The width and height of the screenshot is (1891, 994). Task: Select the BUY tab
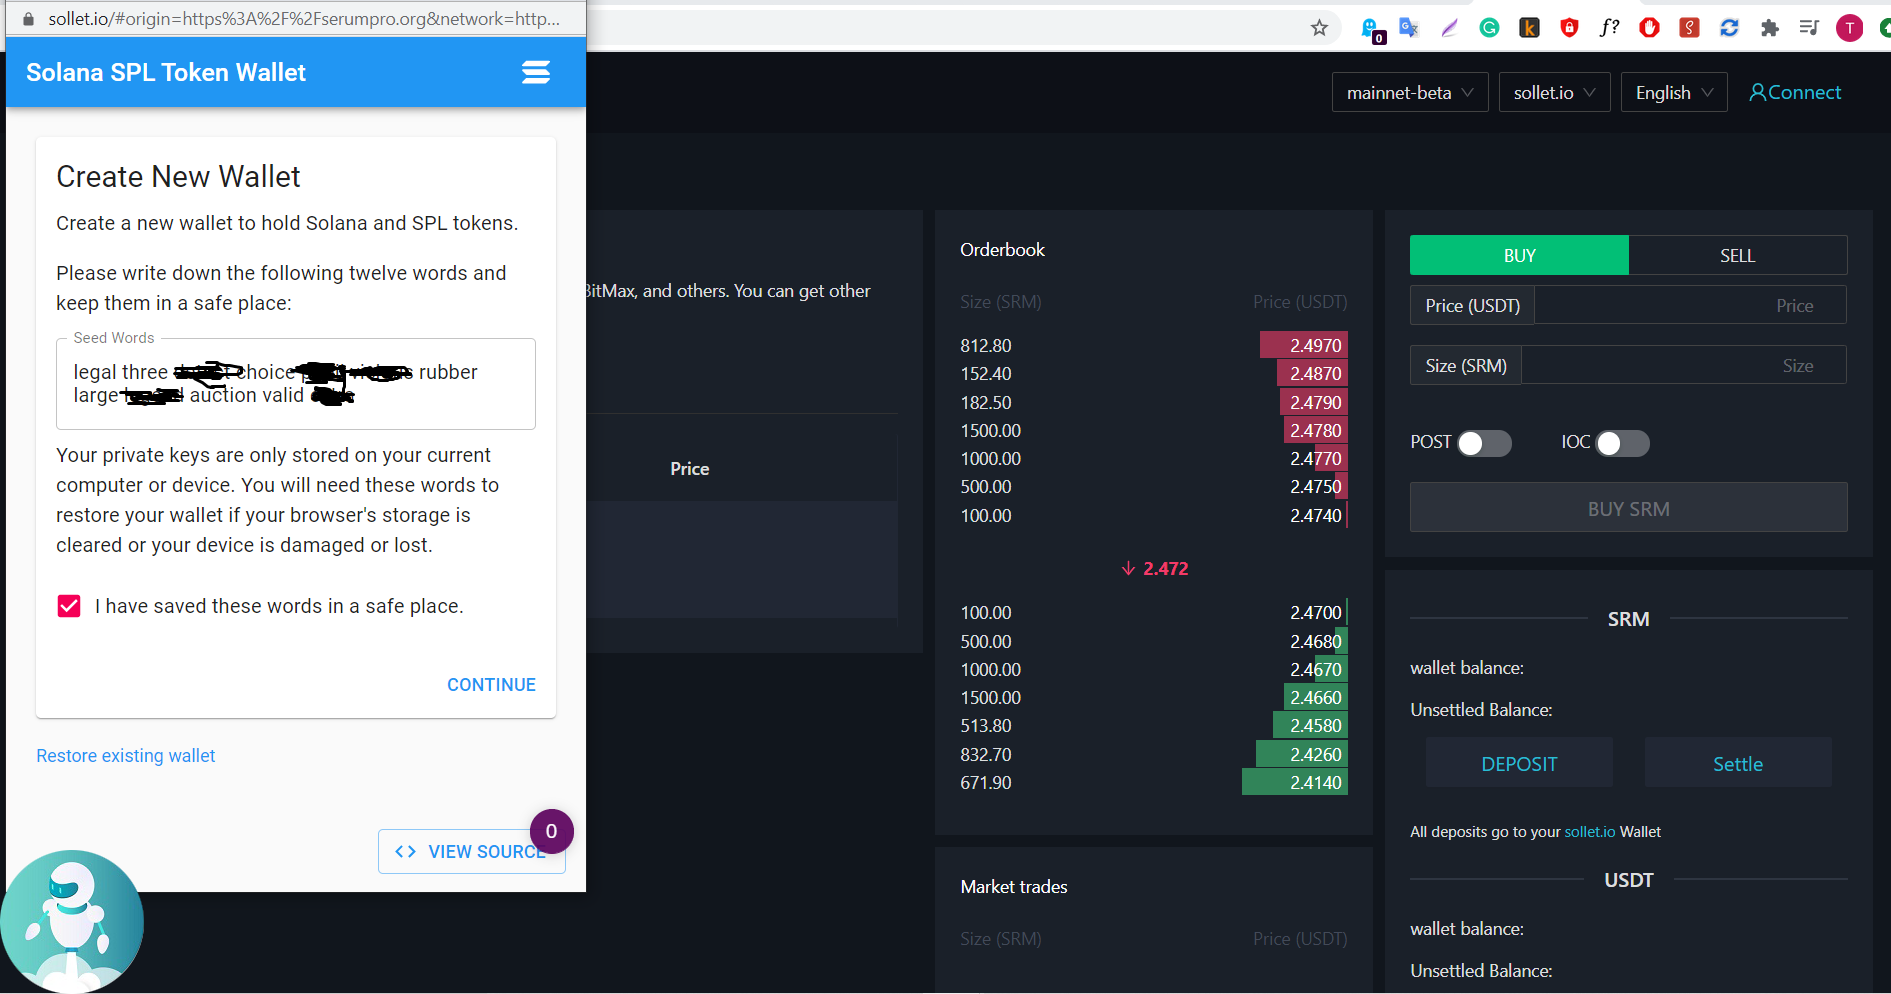(x=1519, y=255)
